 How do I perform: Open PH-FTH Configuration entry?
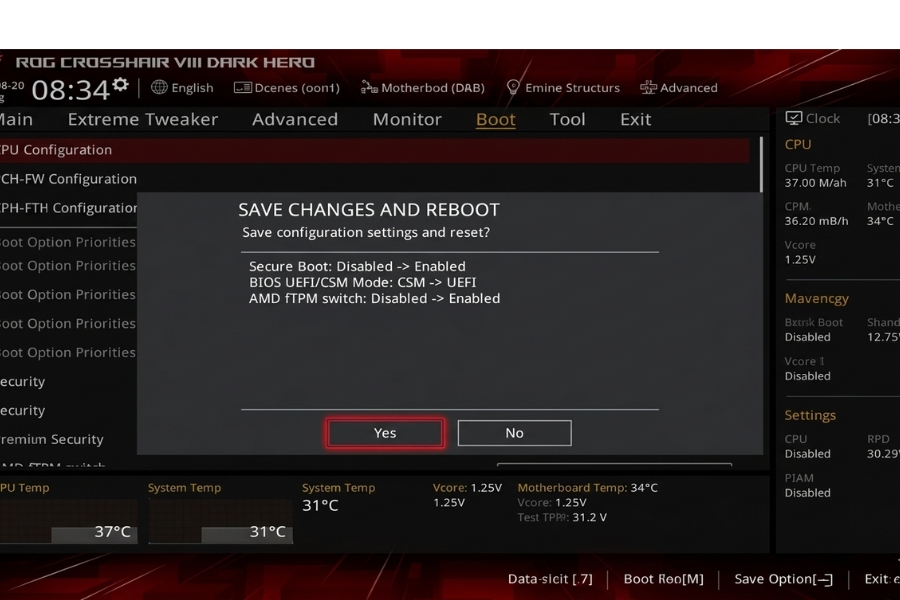pyautogui.click(x=68, y=208)
